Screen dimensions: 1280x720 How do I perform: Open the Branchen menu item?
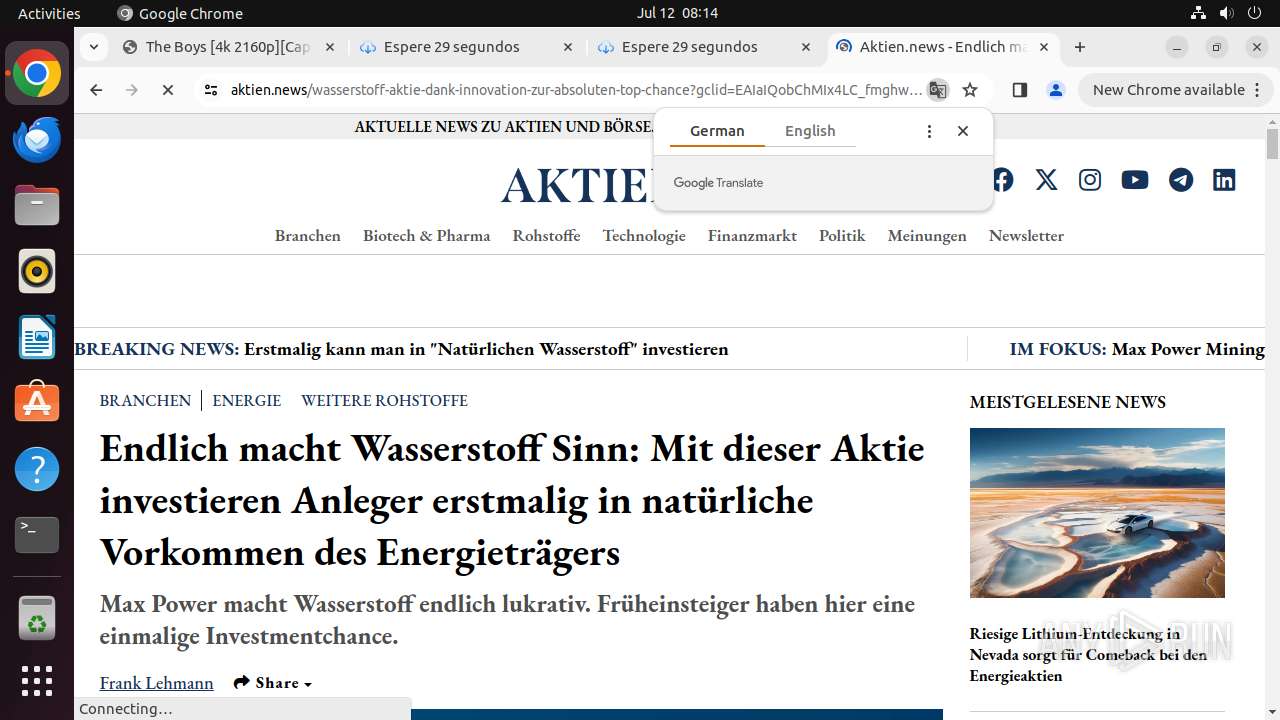tap(308, 236)
